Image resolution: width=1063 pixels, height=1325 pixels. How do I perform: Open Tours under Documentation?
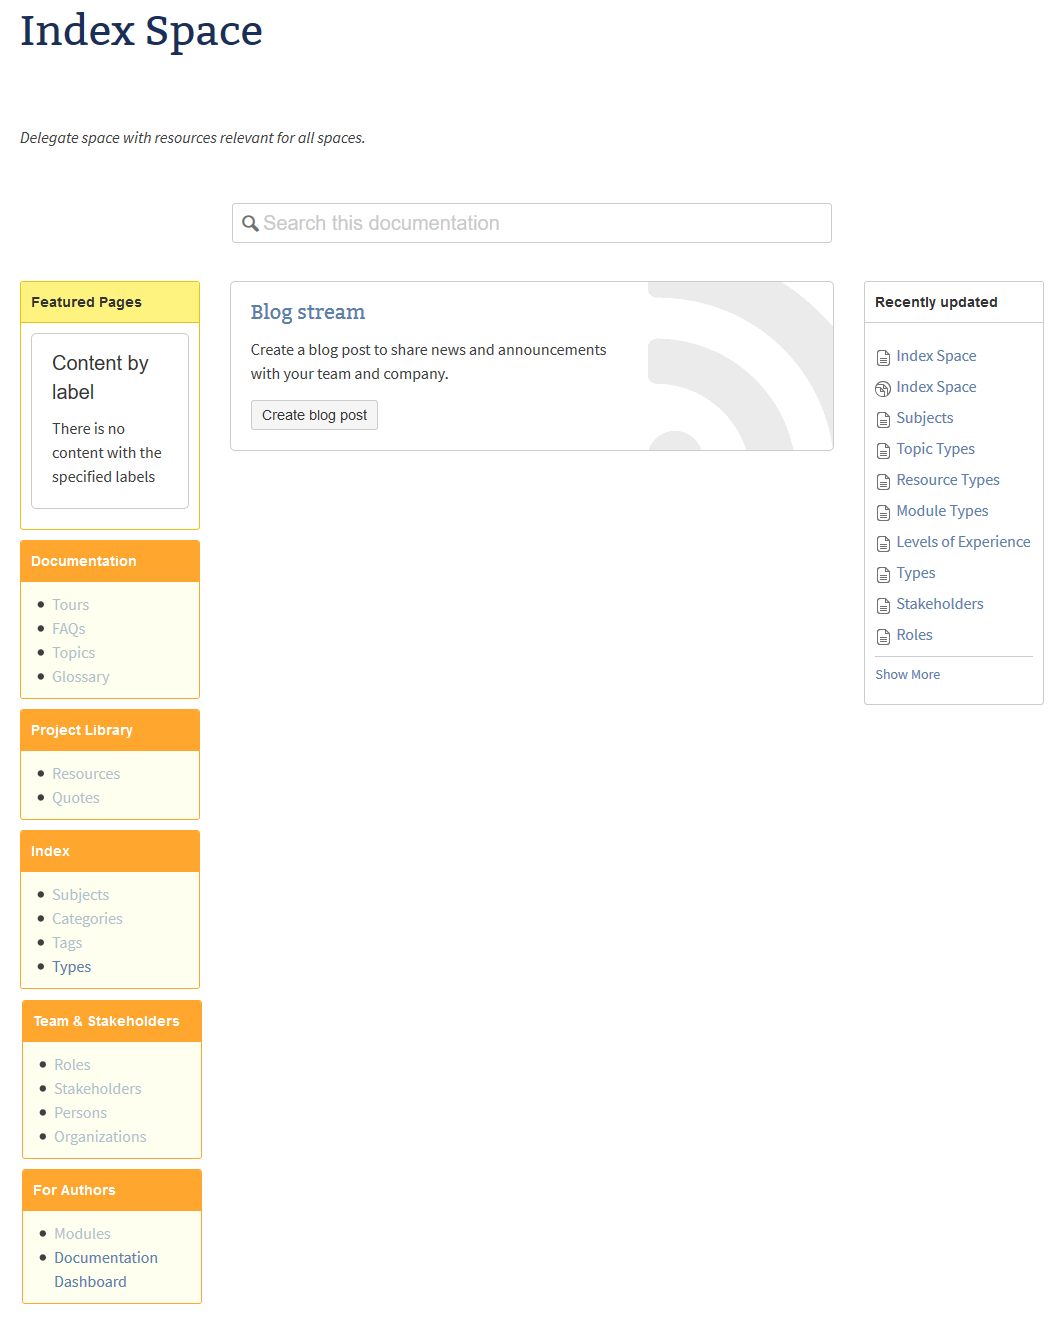(70, 604)
